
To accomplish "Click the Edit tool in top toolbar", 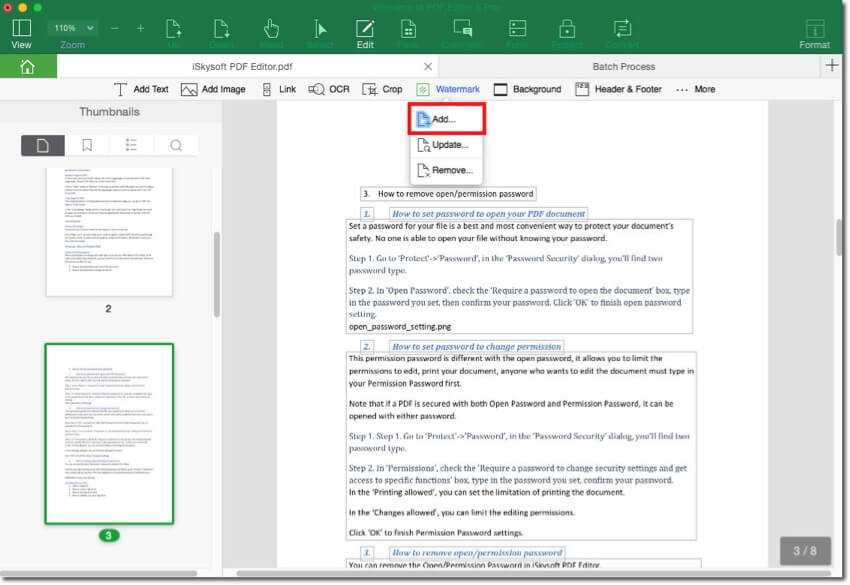I will 365,31.
